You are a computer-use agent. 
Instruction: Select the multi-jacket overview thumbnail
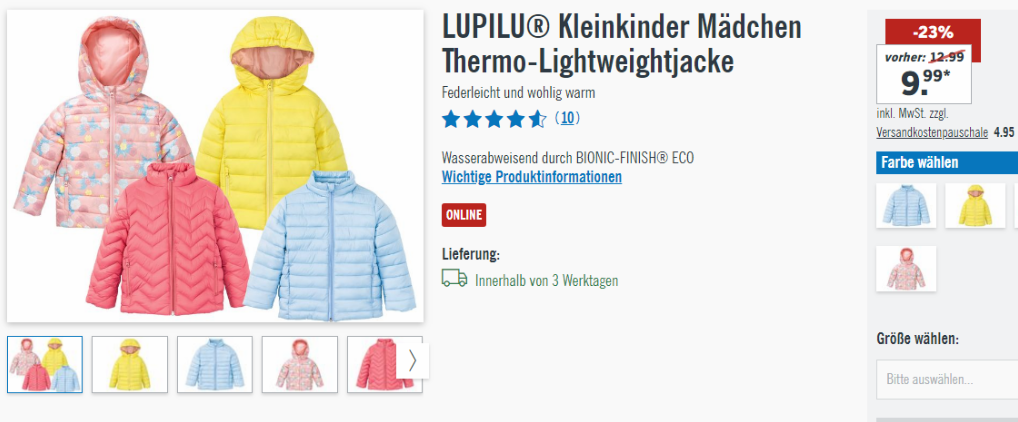tap(45, 364)
